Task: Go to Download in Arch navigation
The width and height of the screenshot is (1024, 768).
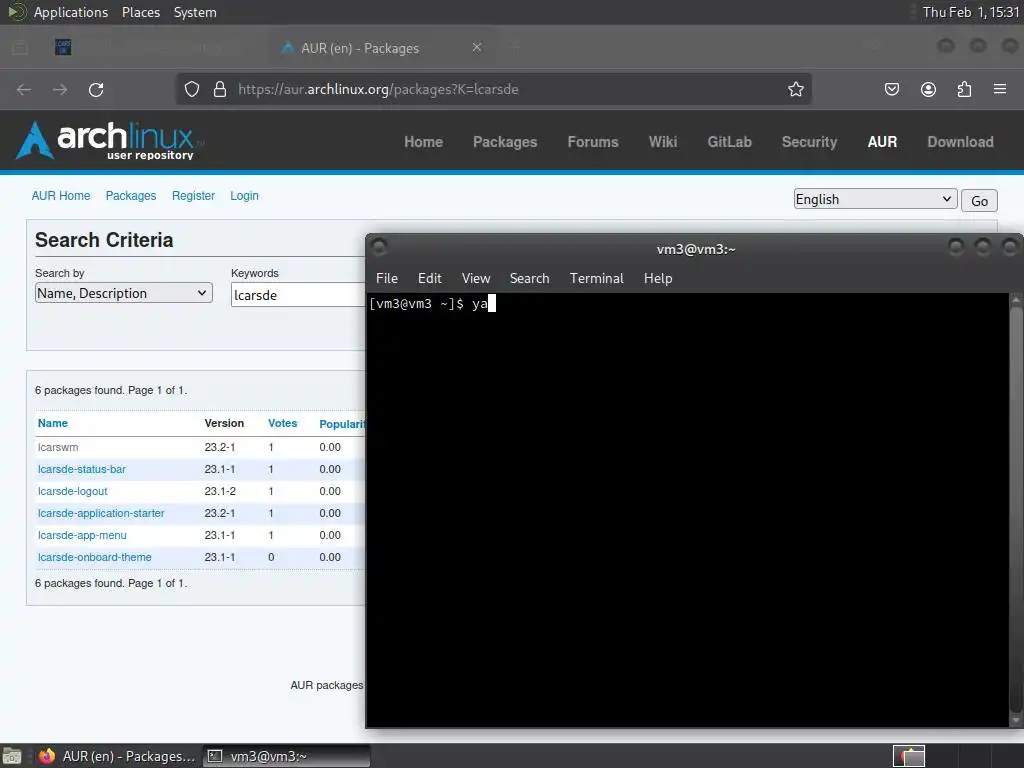Action: coord(961,142)
